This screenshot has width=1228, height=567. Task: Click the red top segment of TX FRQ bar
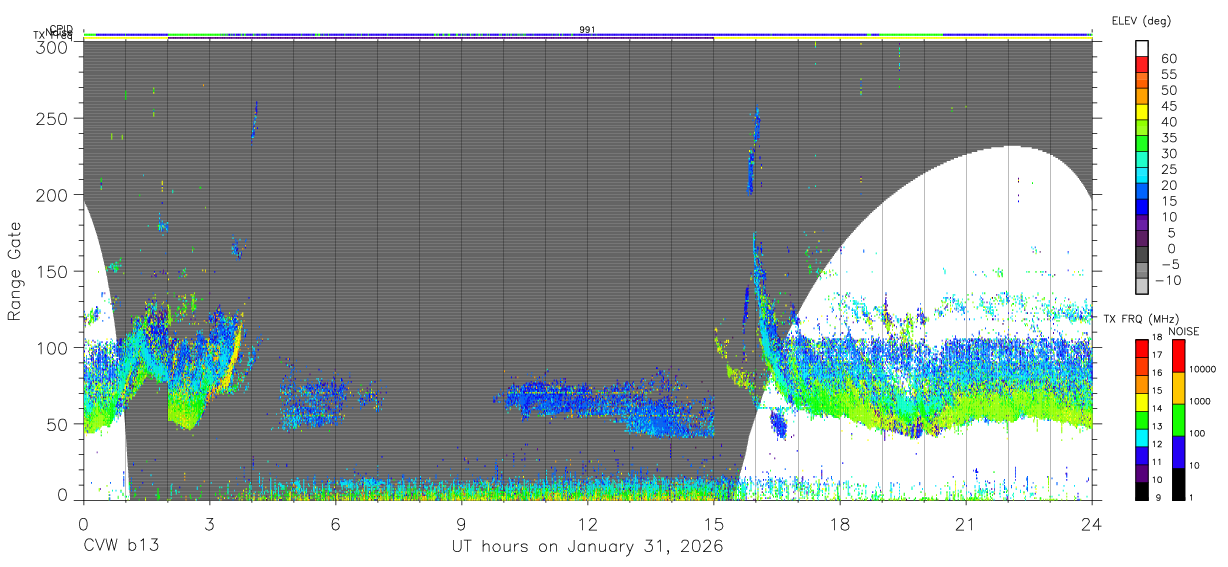pos(1142,348)
